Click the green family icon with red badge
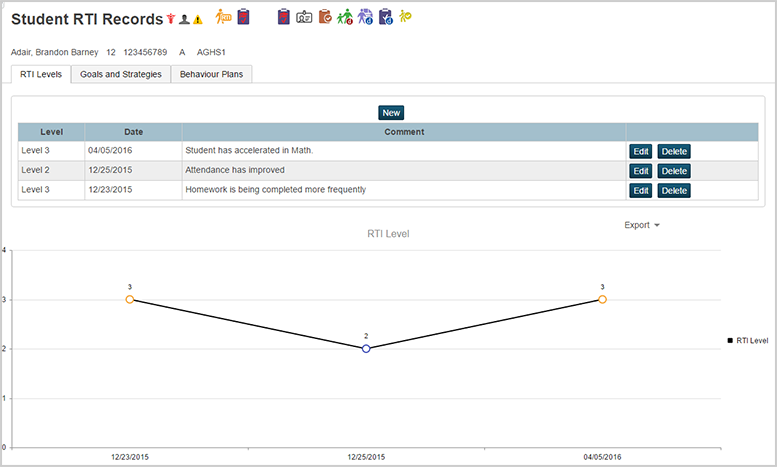This screenshot has width=777, height=467. (x=345, y=17)
